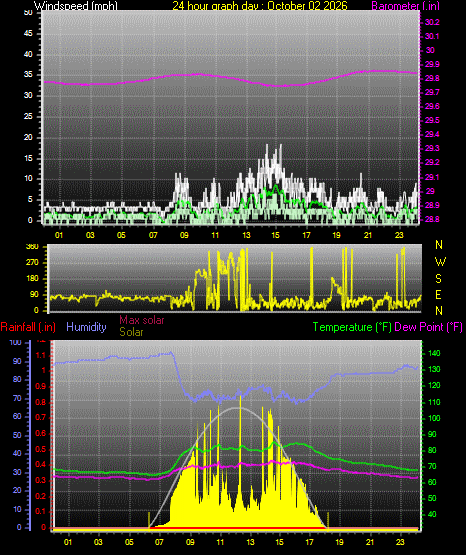Click hour label 23 below windspeed graph

399,235
